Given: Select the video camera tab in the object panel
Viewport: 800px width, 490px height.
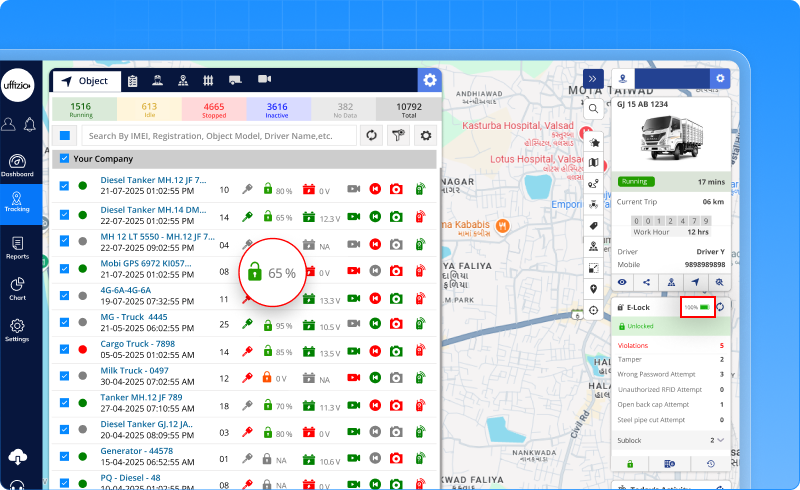Looking at the screenshot, I should click(x=265, y=80).
